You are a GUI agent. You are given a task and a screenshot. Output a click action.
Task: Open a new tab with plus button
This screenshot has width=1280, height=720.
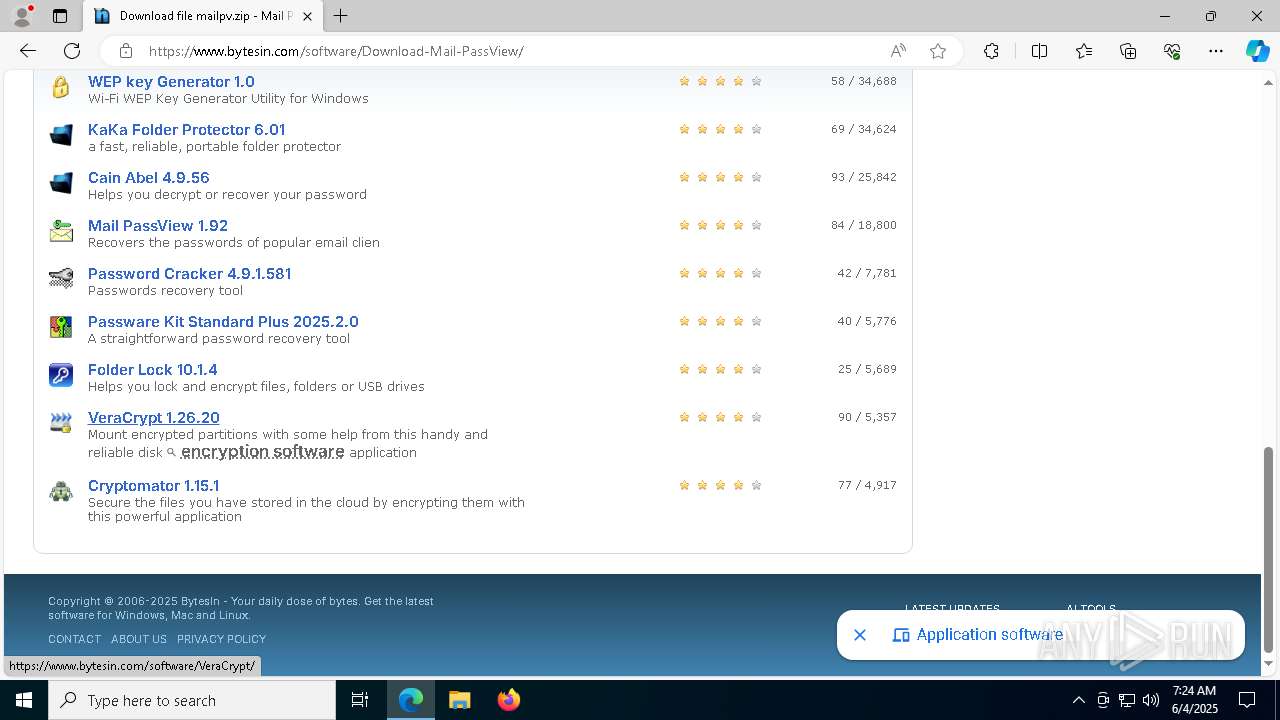pyautogui.click(x=341, y=16)
